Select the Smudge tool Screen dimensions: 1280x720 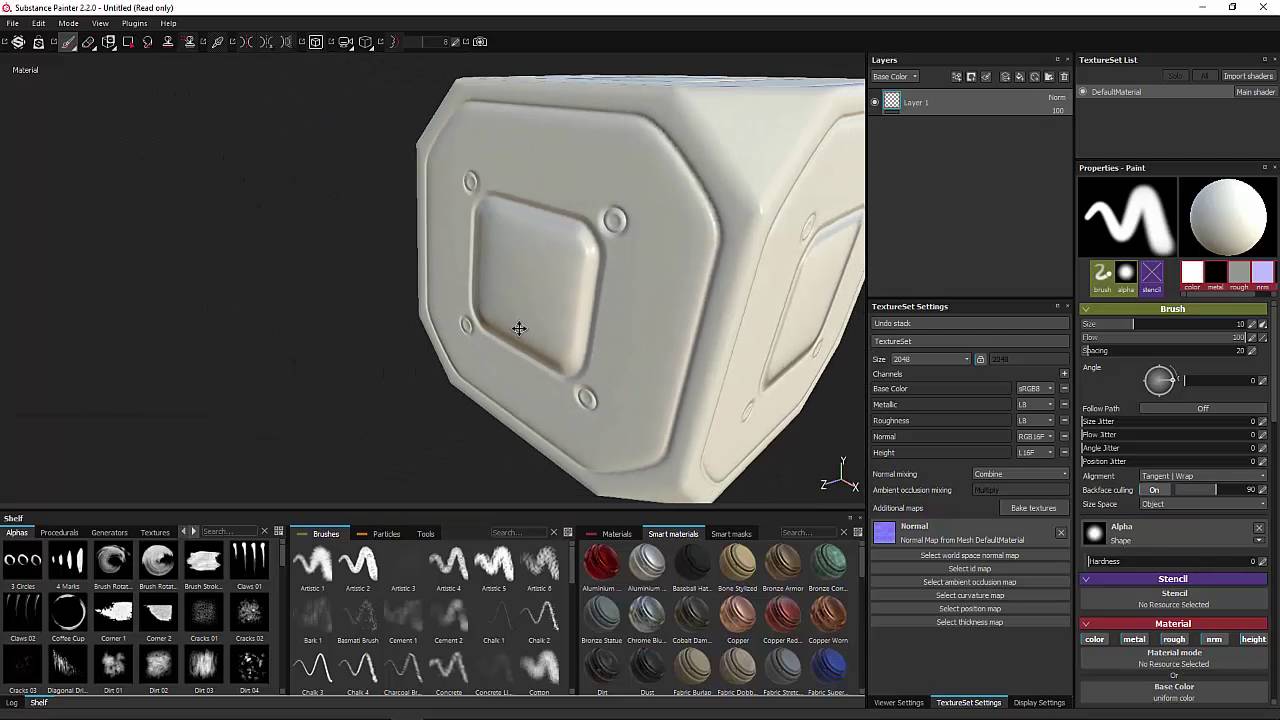pyautogui.click(x=147, y=42)
